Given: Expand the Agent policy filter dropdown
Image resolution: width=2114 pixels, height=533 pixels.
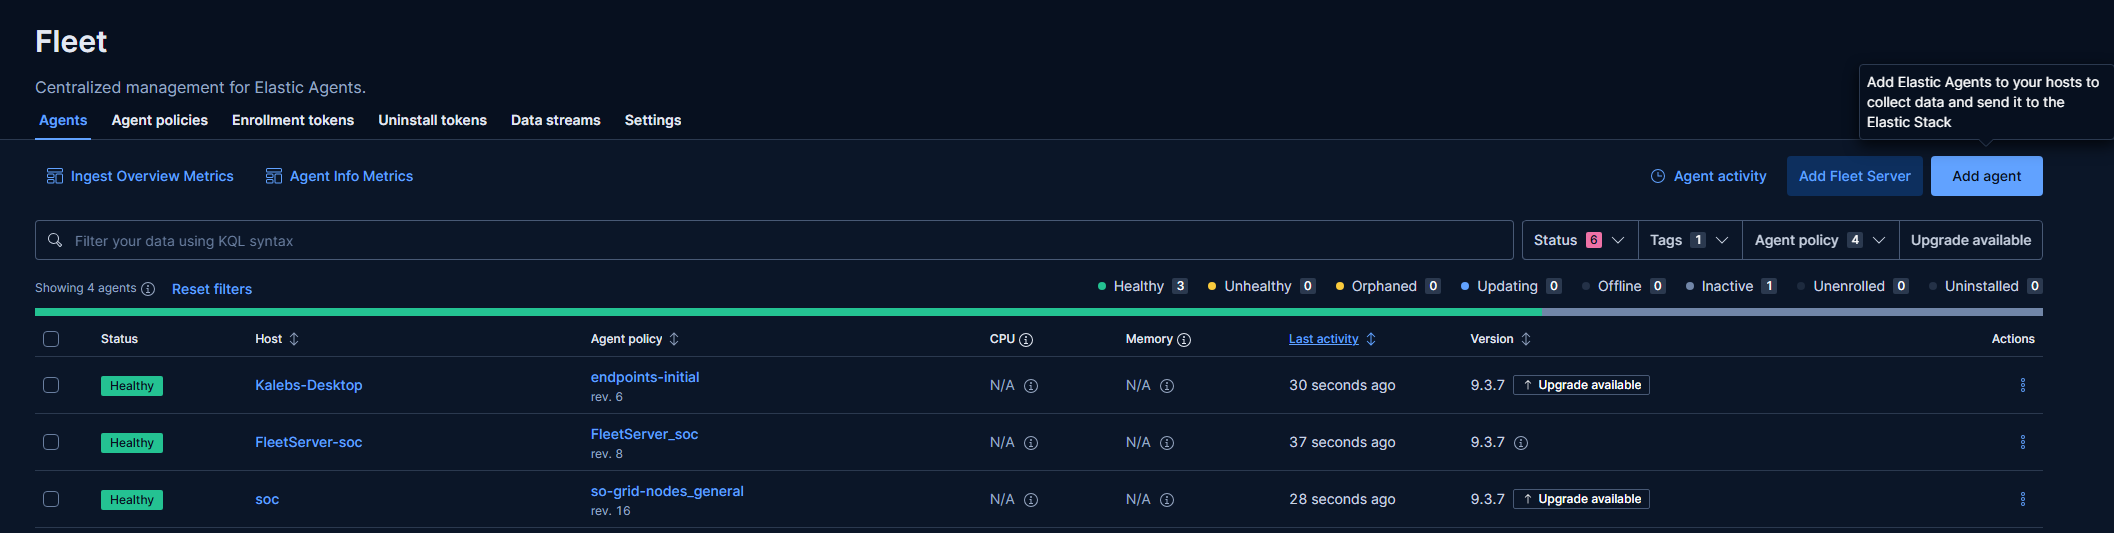Looking at the screenshot, I should (1820, 240).
